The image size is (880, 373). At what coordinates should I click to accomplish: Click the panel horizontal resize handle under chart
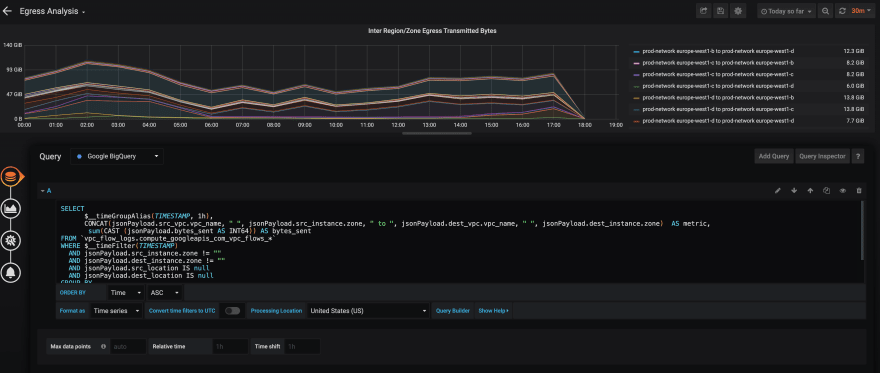point(437,133)
